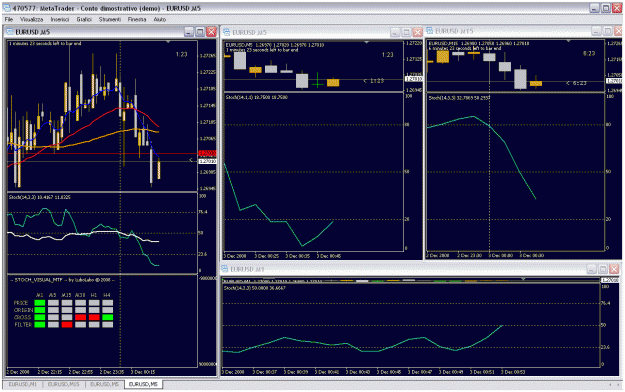
Task: Open the Inserisci menu
Action: tap(60, 19)
